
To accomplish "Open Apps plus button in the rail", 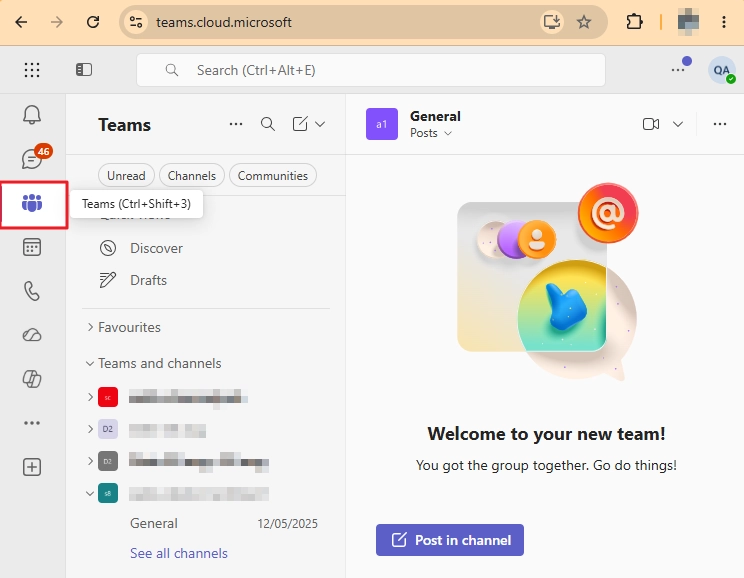I will [x=32, y=467].
